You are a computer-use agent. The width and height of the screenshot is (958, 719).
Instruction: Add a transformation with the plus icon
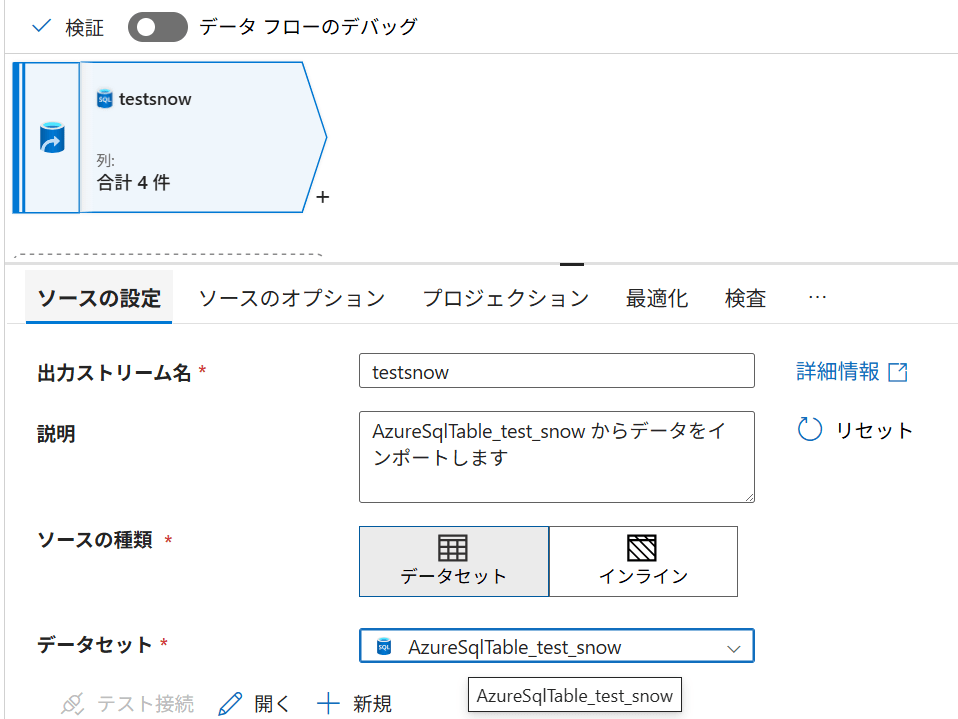pos(323,197)
